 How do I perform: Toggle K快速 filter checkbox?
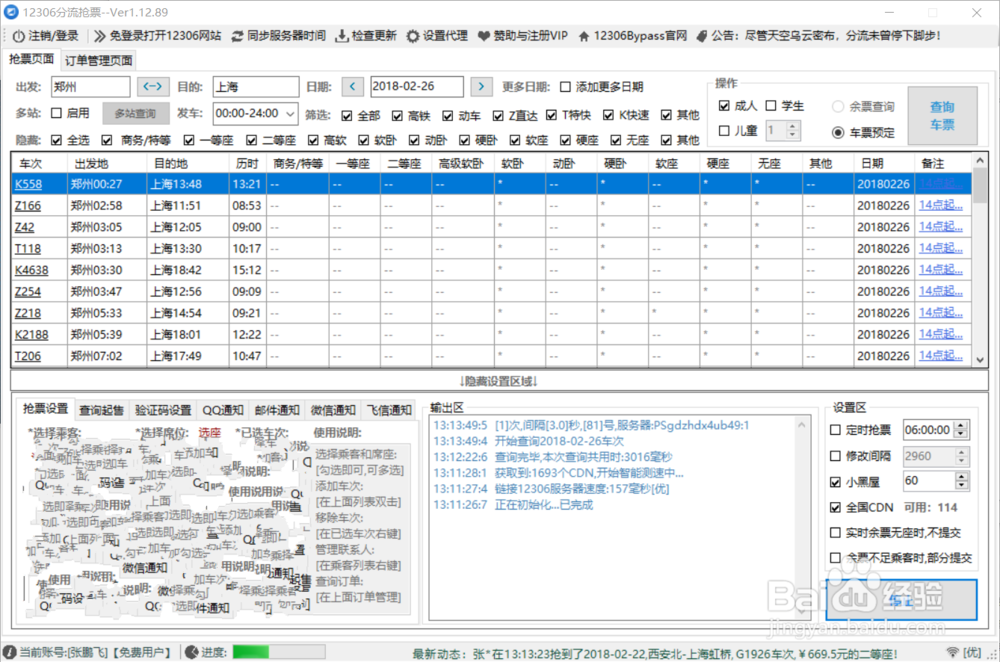[608, 115]
